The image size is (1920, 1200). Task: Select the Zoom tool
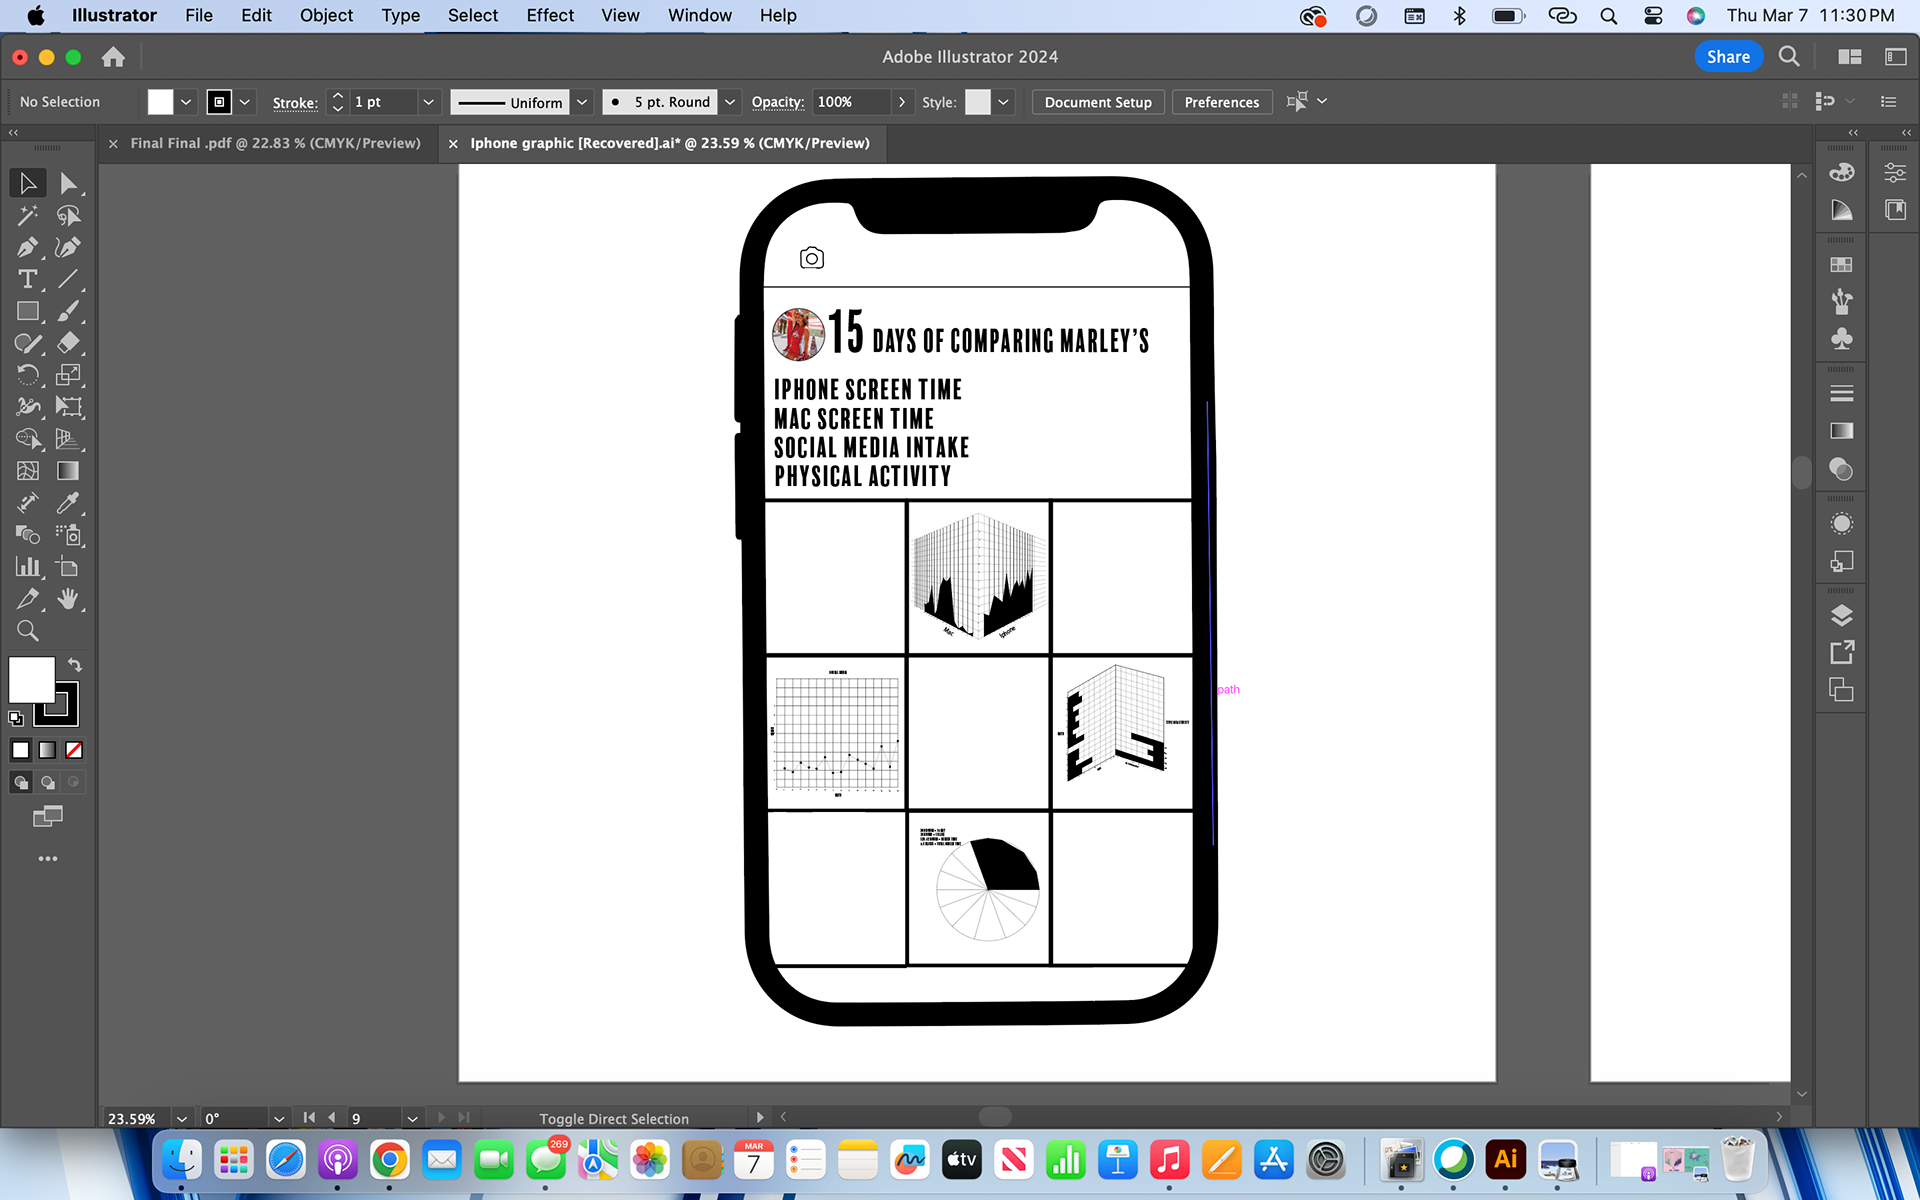[x=27, y=630]
